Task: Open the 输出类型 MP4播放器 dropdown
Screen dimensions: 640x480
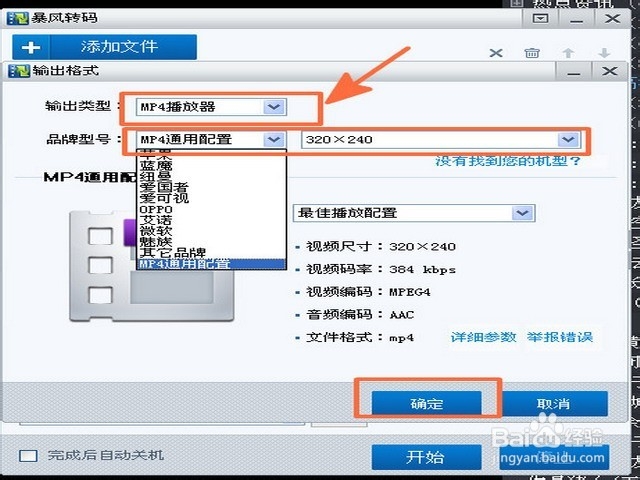Action: click(x=211, y=107)
